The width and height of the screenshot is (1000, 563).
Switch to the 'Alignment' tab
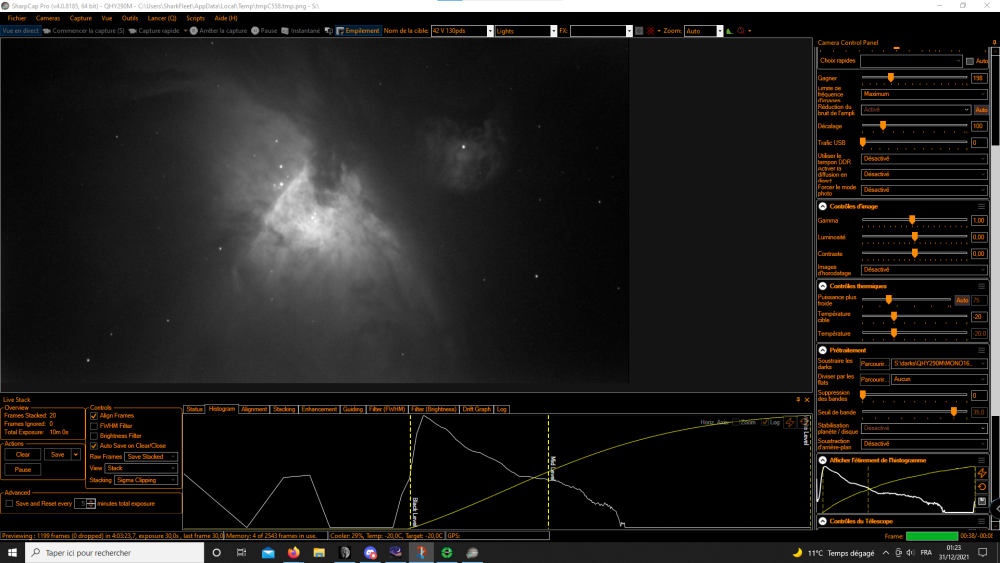click(254, 409)
